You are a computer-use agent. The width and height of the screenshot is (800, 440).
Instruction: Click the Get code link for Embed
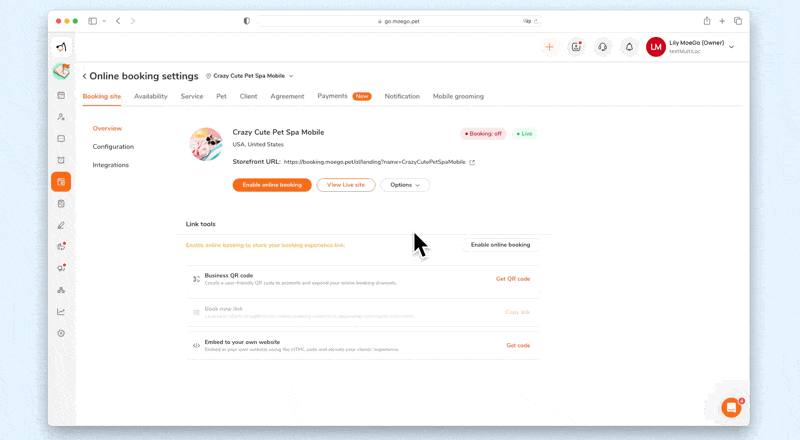pos(518,346)
